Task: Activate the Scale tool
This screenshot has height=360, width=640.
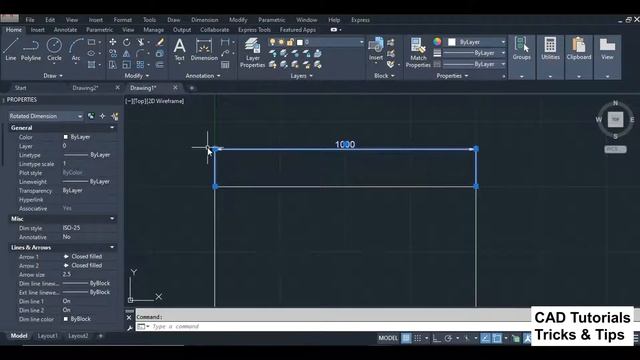Action: pos(127,64)
